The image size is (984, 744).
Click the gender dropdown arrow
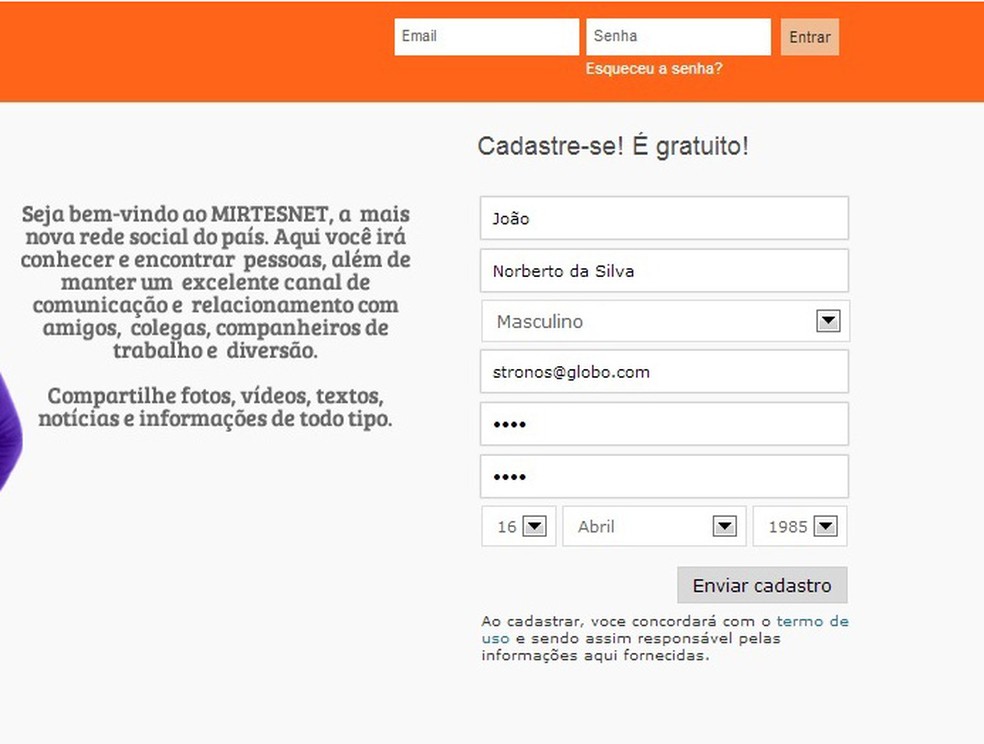tap(828, 321)
